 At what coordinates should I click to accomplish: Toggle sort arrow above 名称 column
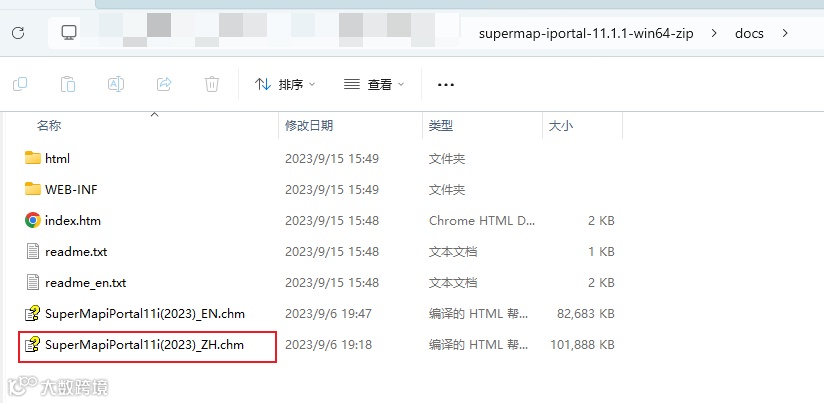pos(154,114)
